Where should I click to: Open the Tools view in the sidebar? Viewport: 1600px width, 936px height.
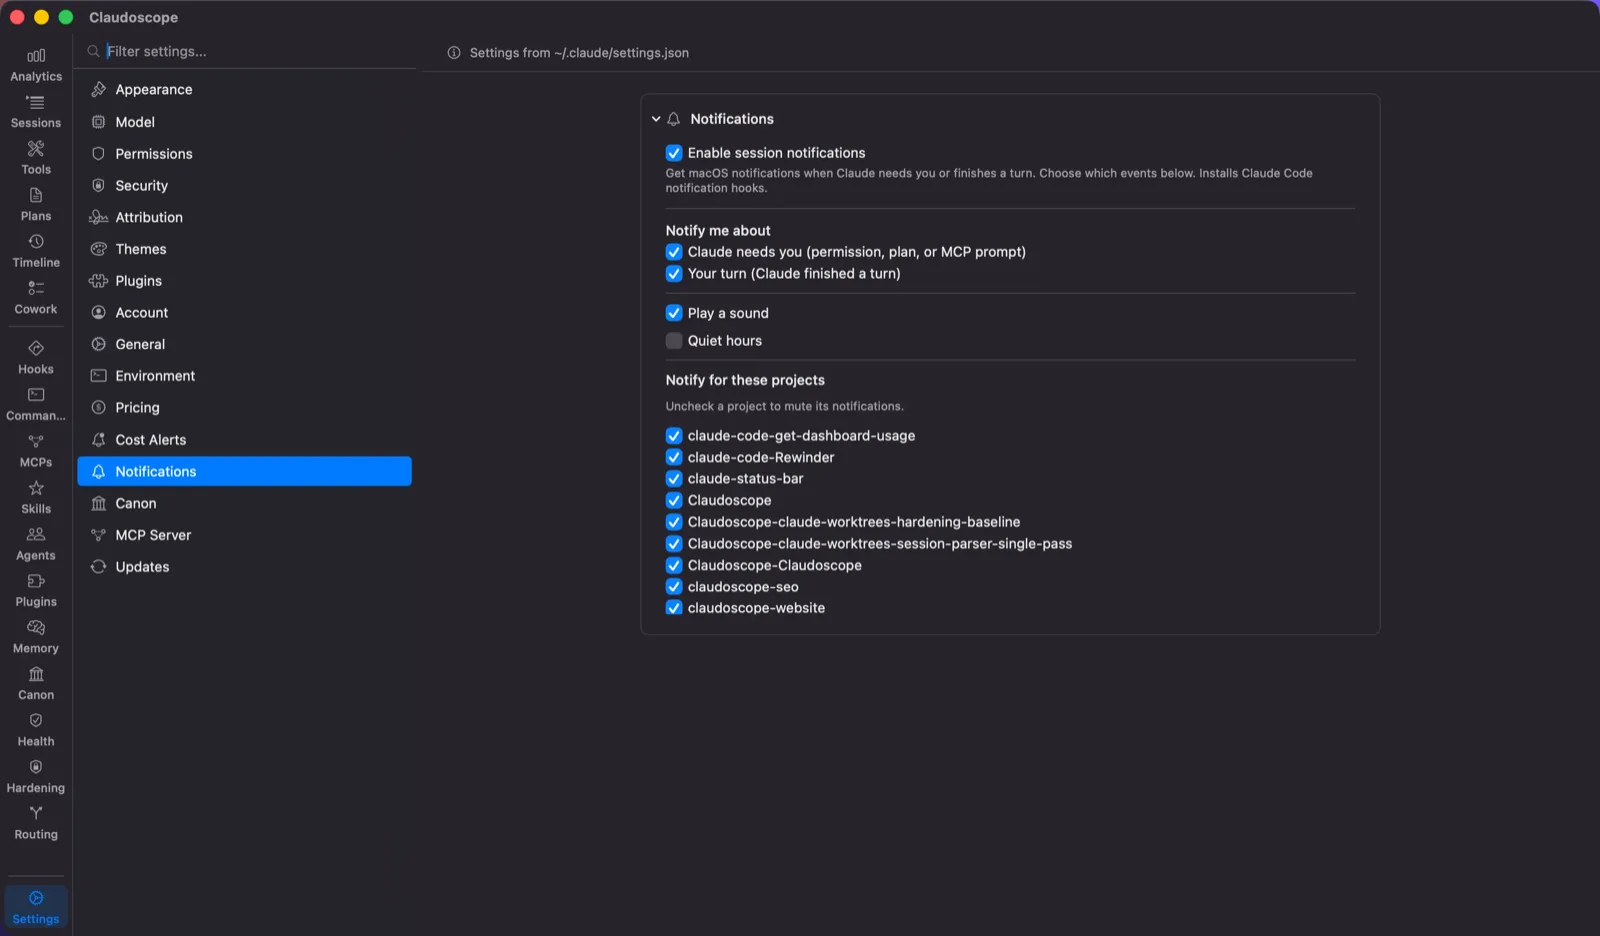[36, 158]
